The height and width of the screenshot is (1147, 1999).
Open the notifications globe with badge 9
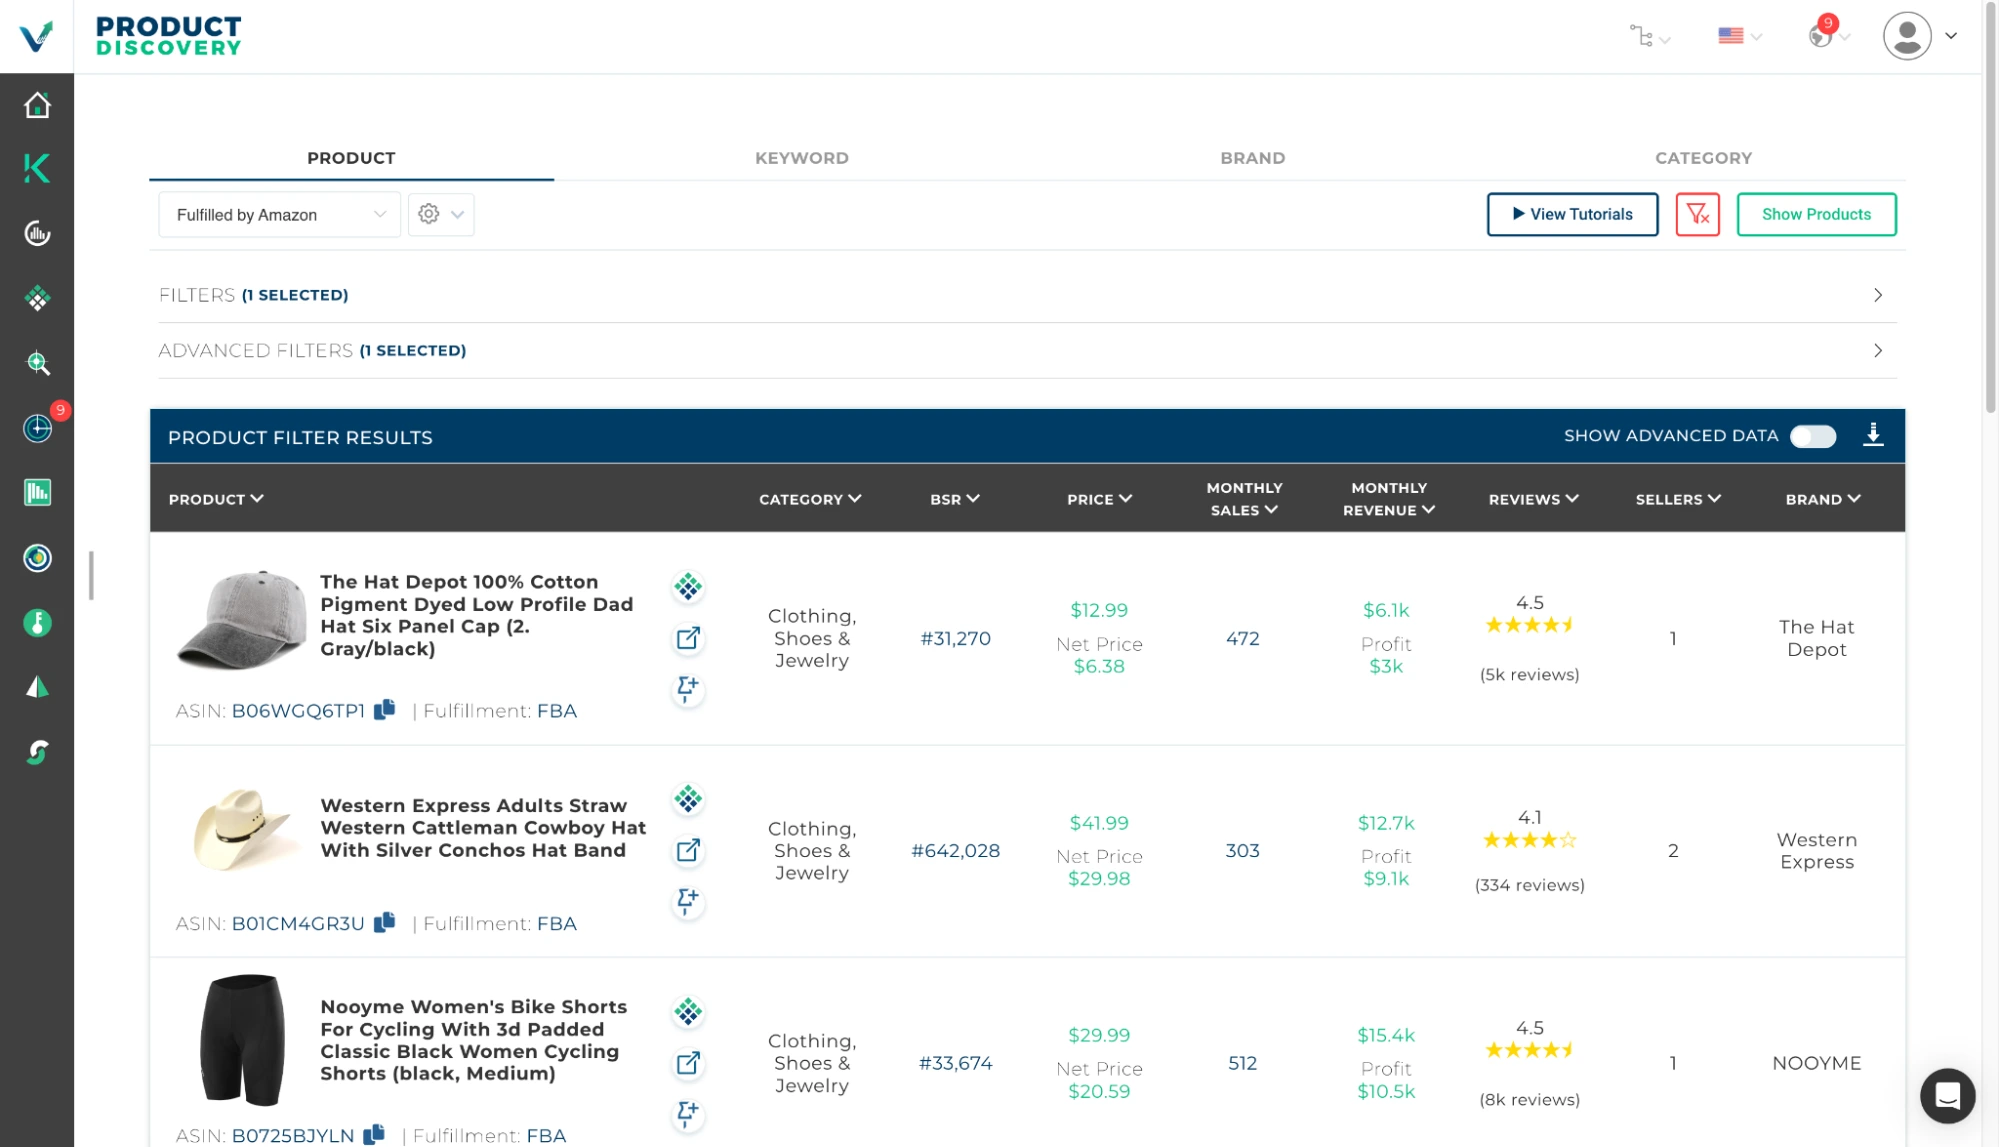1827,33
